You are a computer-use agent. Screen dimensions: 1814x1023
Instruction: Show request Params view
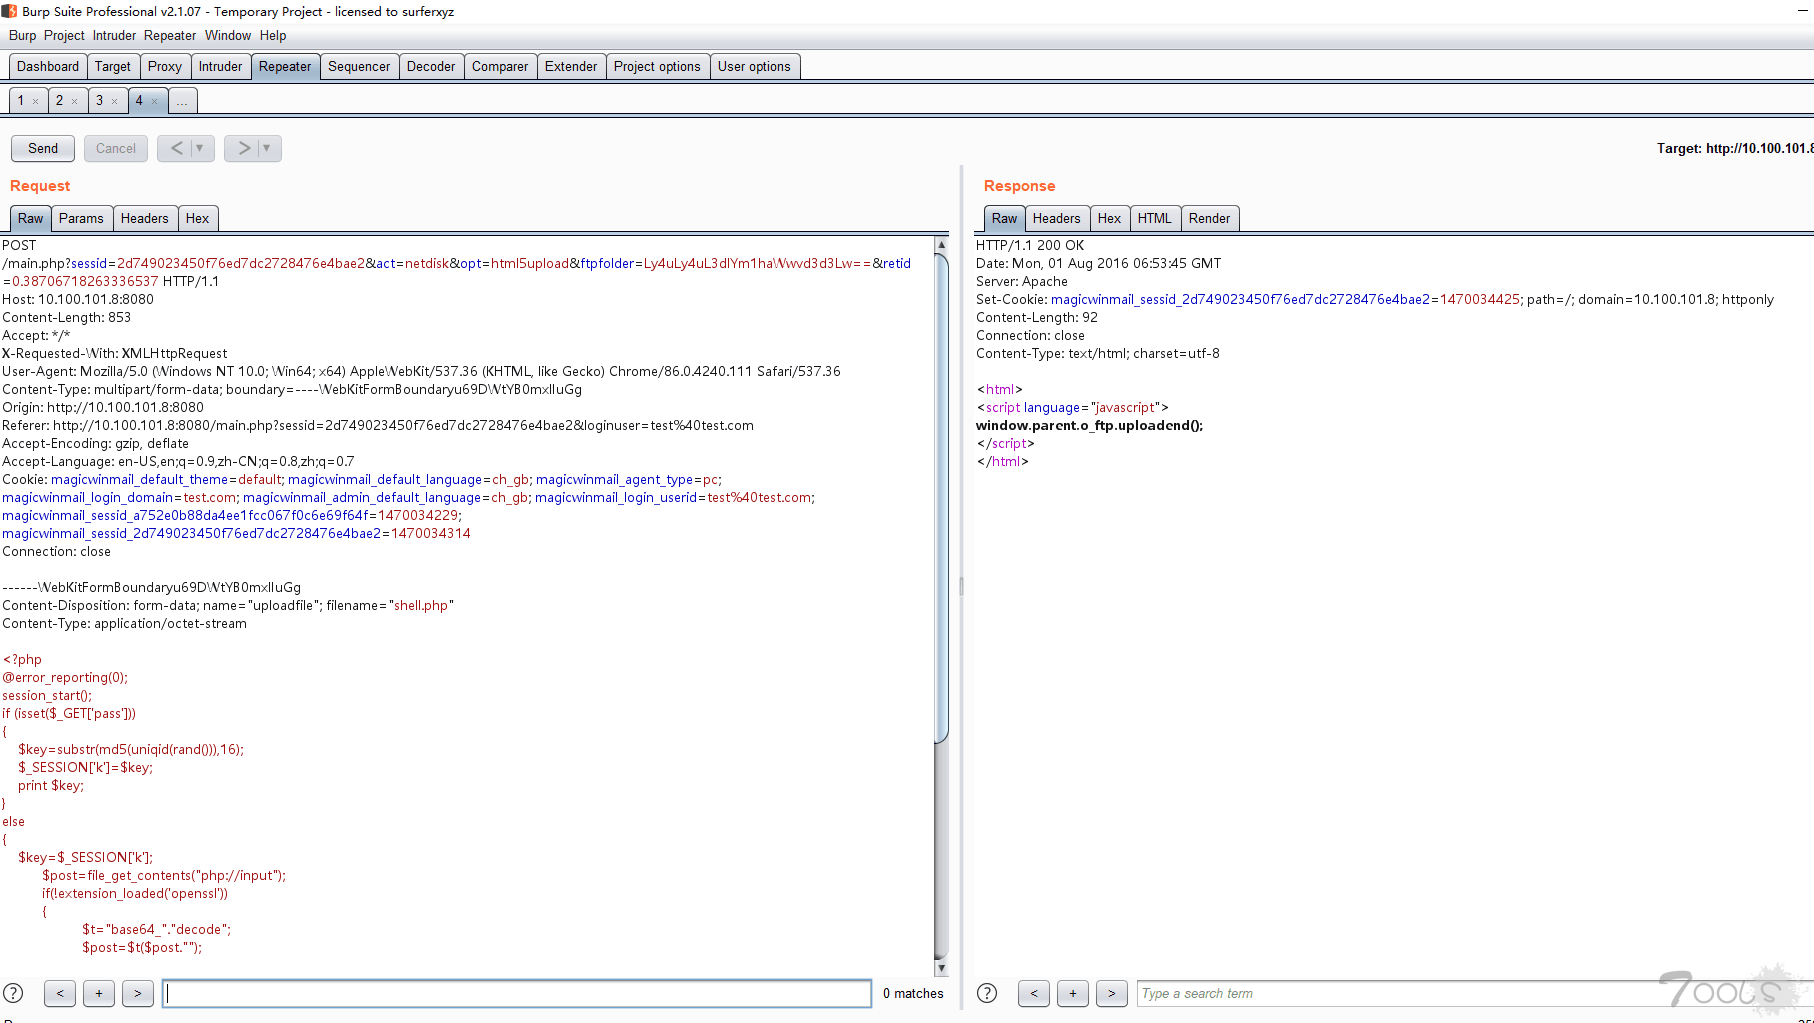tap(81, 218)
